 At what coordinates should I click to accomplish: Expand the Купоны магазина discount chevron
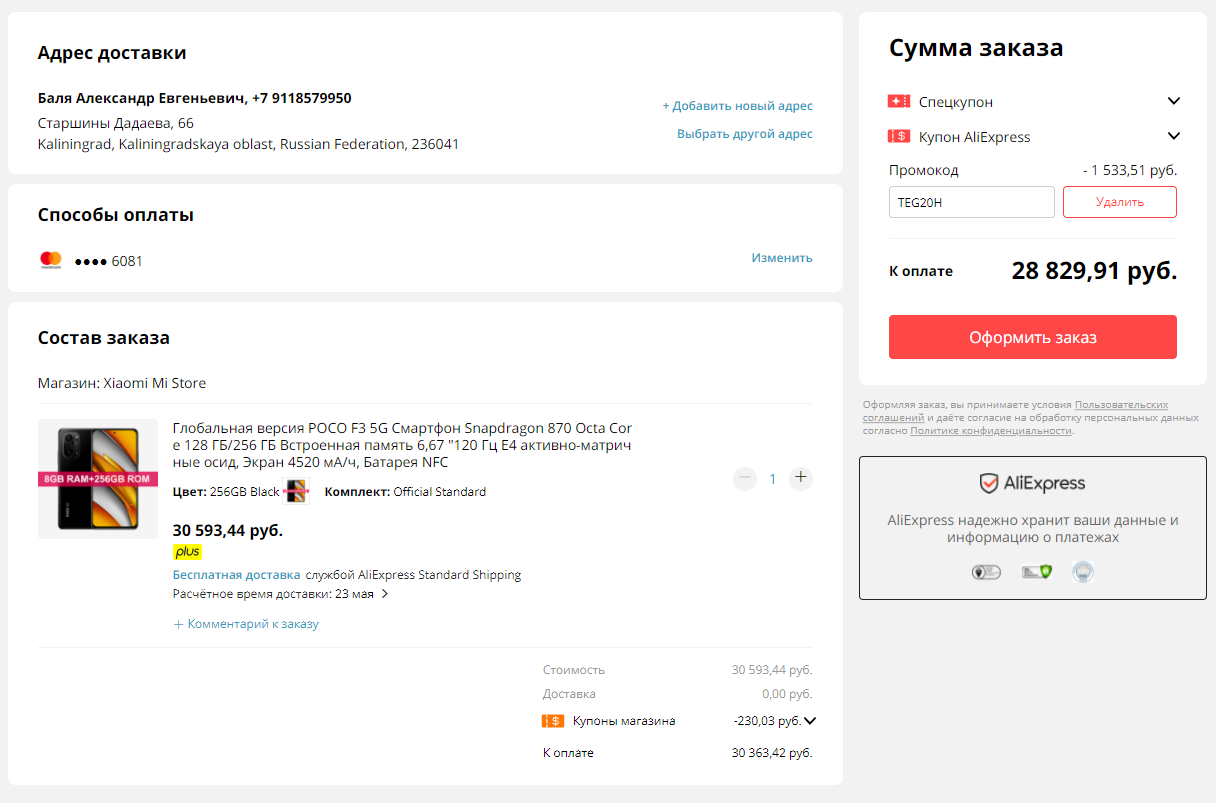(x=810, y=721)
